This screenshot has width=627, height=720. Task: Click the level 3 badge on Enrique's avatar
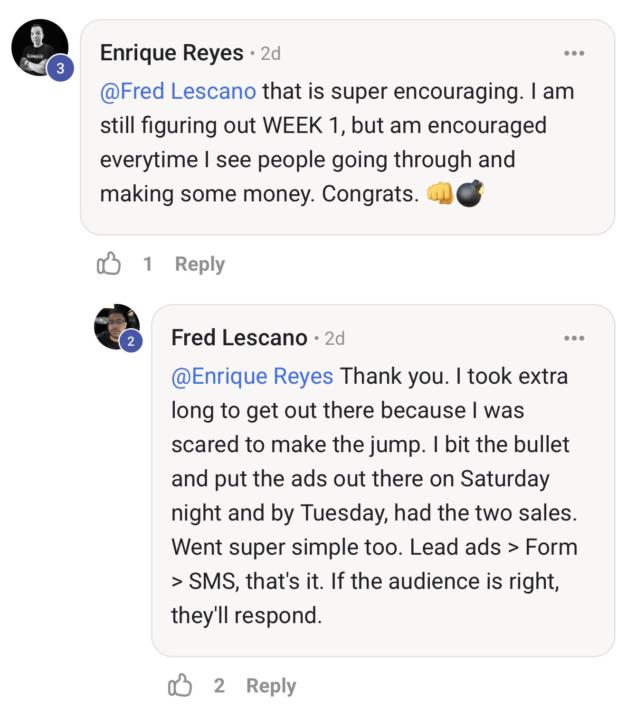pos(60,68)
